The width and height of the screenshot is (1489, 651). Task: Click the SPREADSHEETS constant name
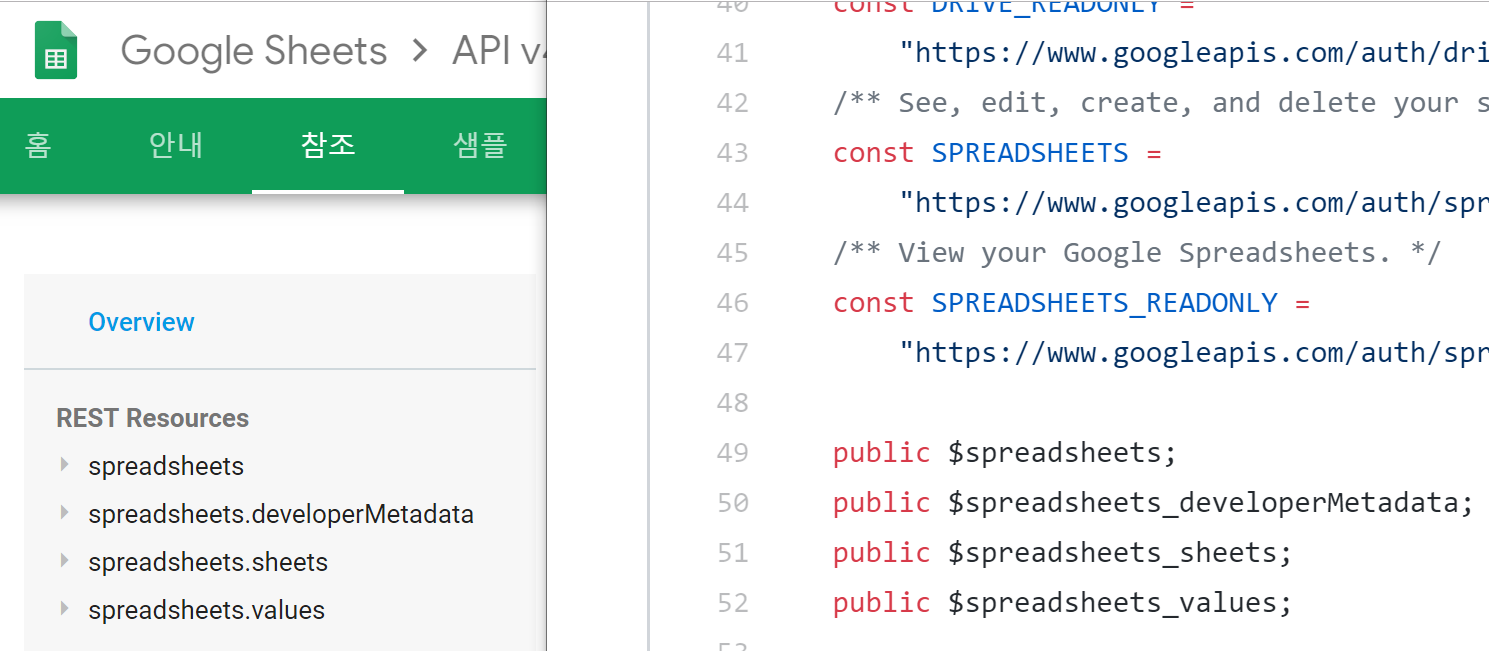tap(1030, 153)
